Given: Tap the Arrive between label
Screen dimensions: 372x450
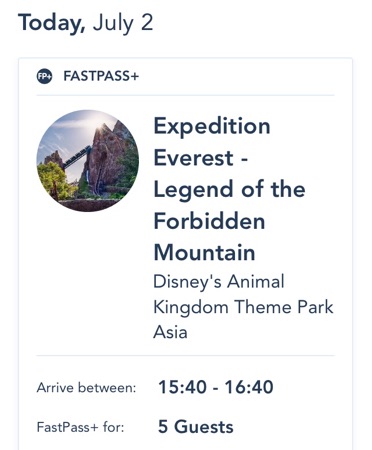Looking at the screenshot, I should pyautogui.click(x=86, y=388).
